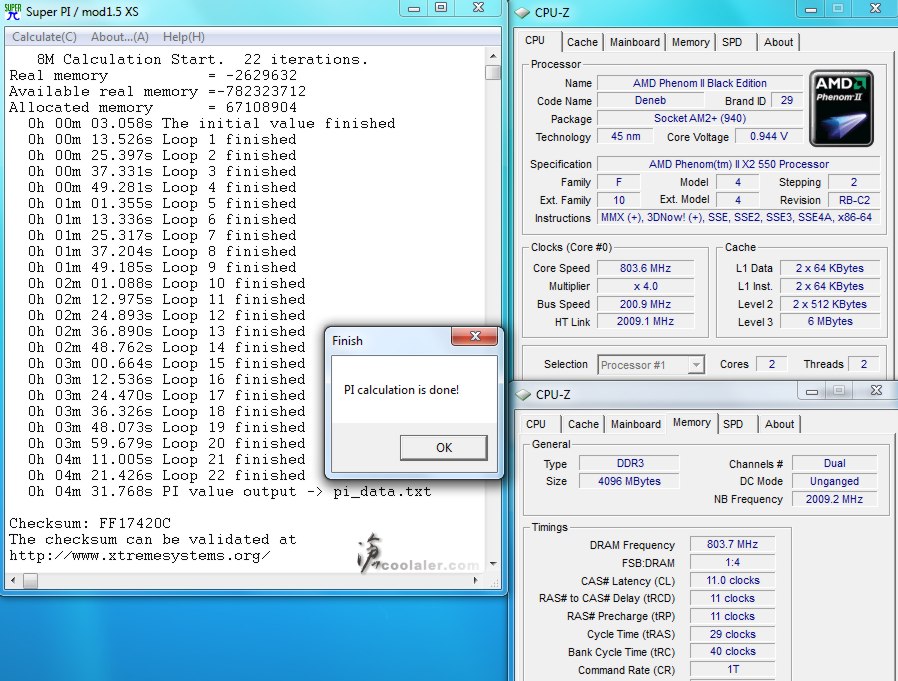The width and height of the screenshot is (898, 681).
Task: Open Cache tab in lower CPU-Z window
Action: pyautogui.click(x=583, y=424)
